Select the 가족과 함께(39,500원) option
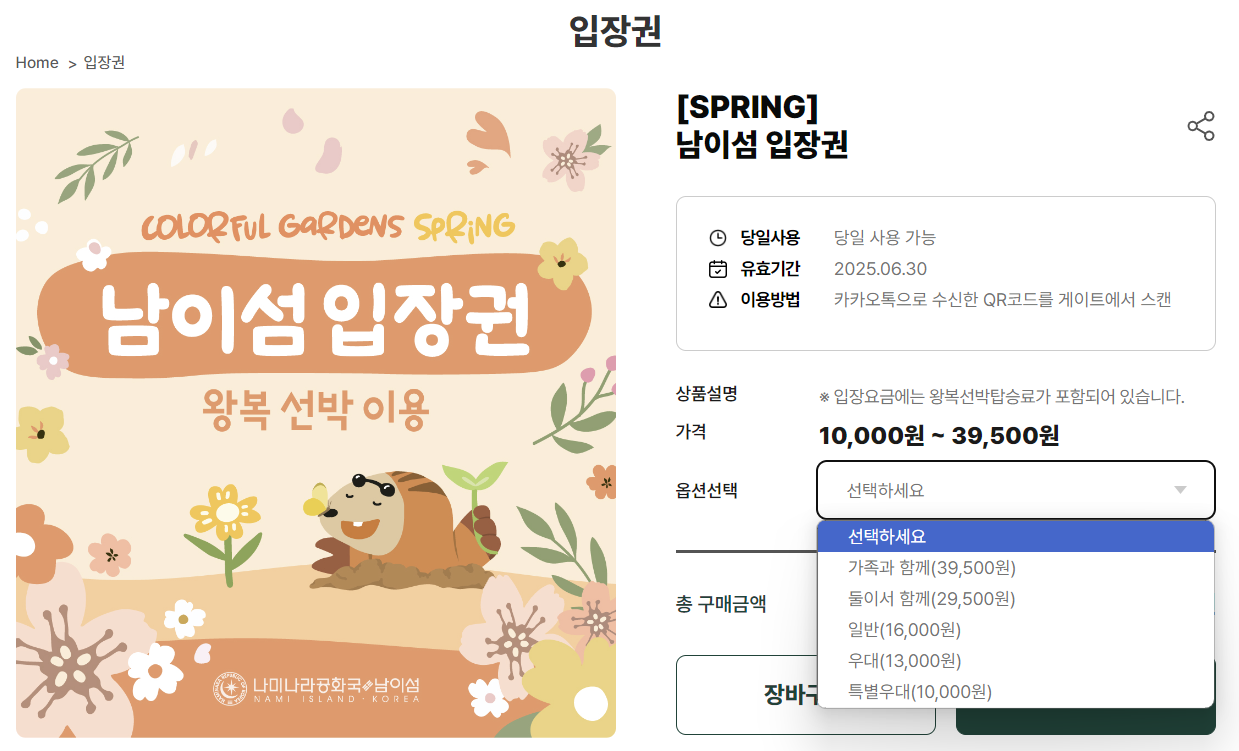 click(931, 567)
